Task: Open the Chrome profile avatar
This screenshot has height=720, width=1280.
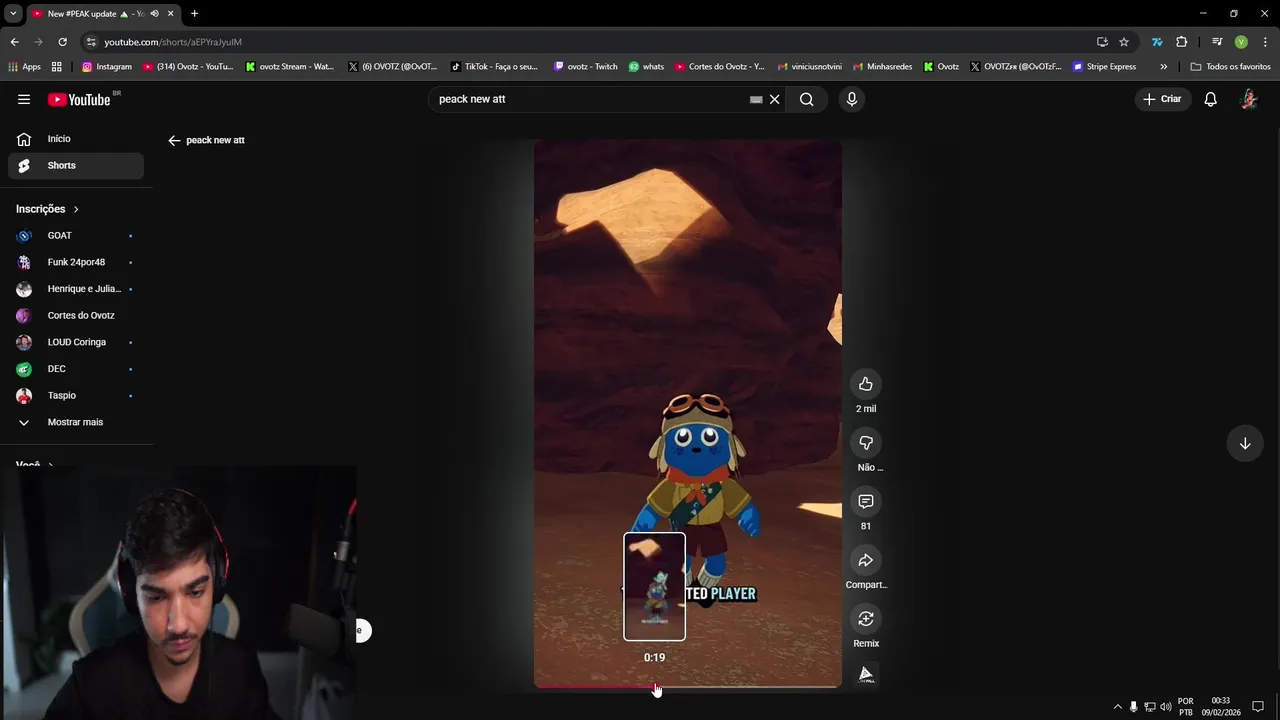Action: pos(1241,42)
